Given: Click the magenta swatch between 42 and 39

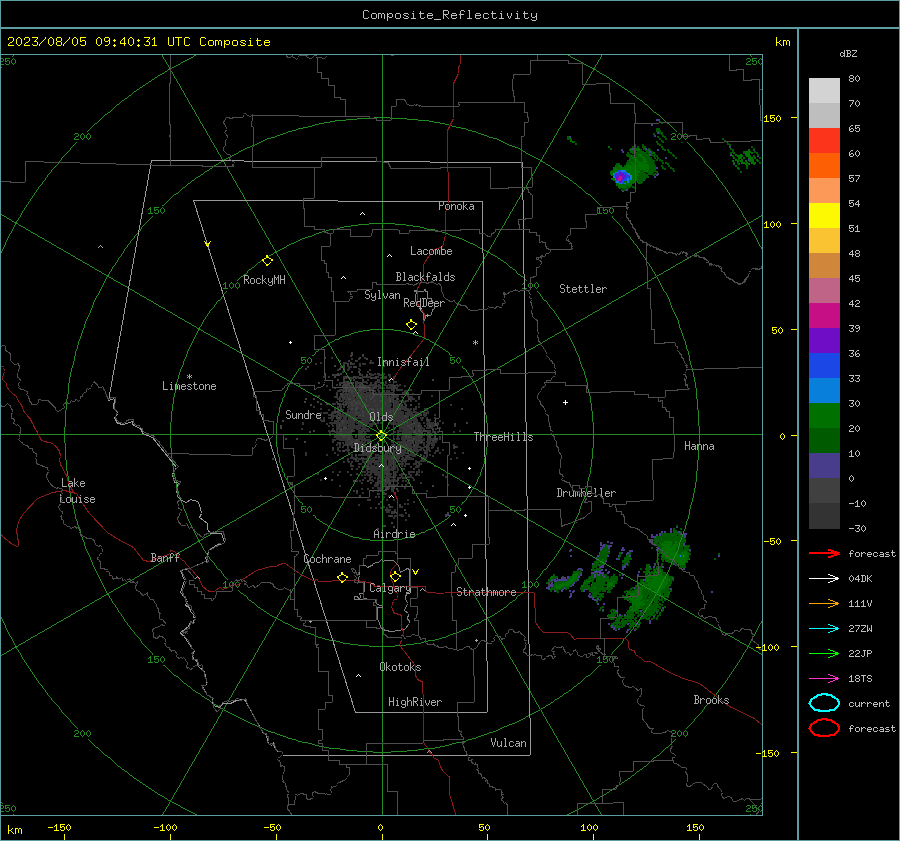Looking at the screenshot, I should [x=824, y=315].
